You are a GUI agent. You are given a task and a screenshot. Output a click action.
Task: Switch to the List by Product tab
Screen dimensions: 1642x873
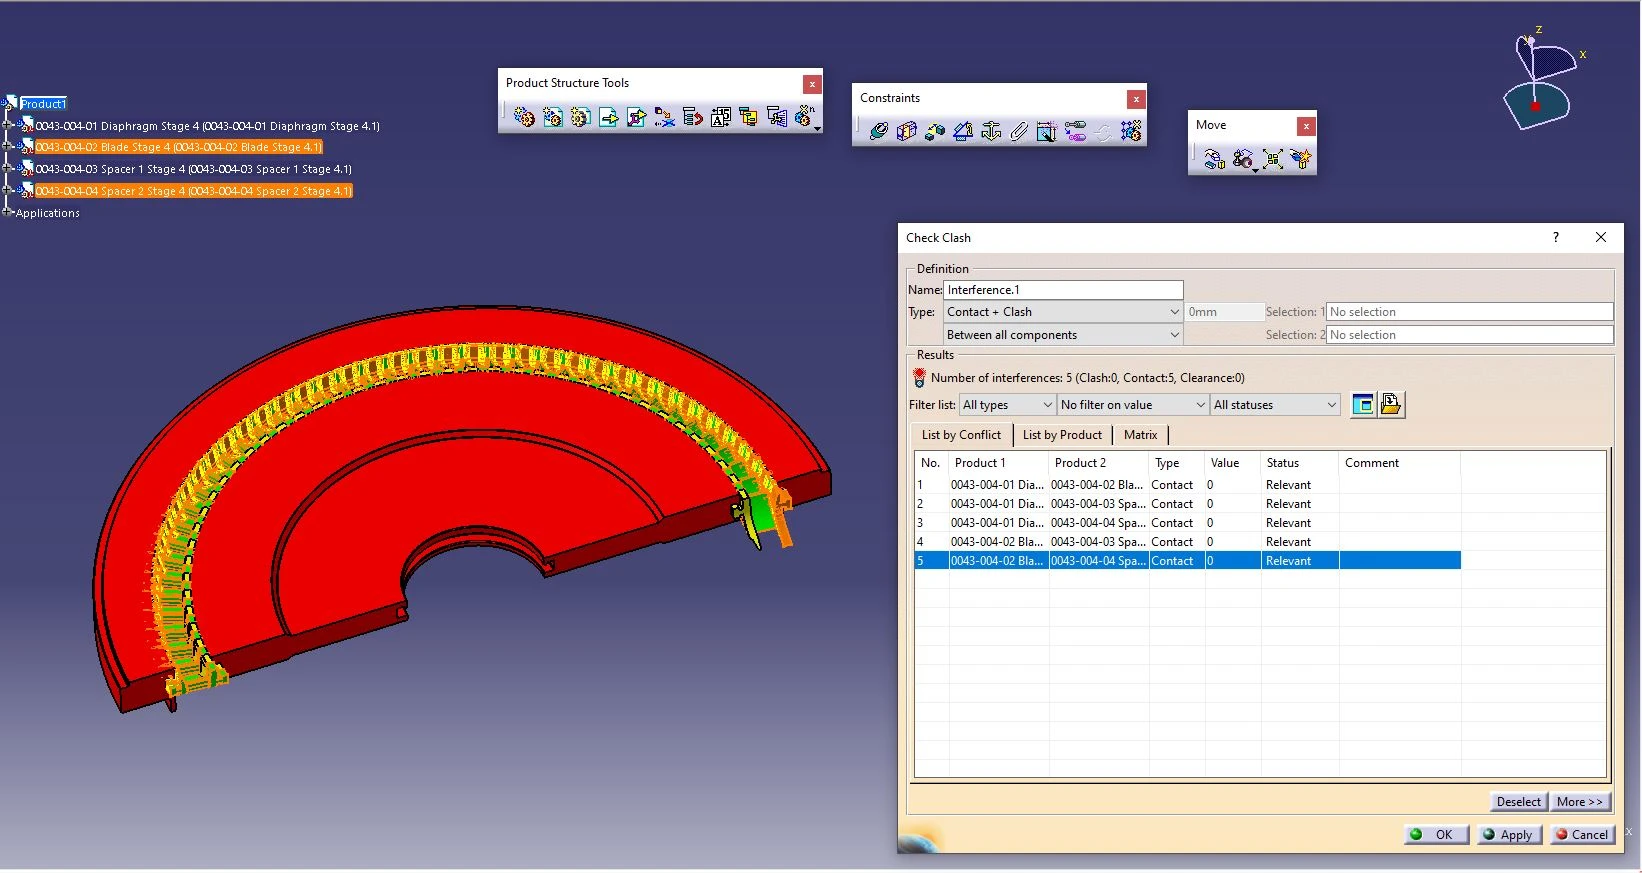pyautogui.click(x=1061, y=435)
